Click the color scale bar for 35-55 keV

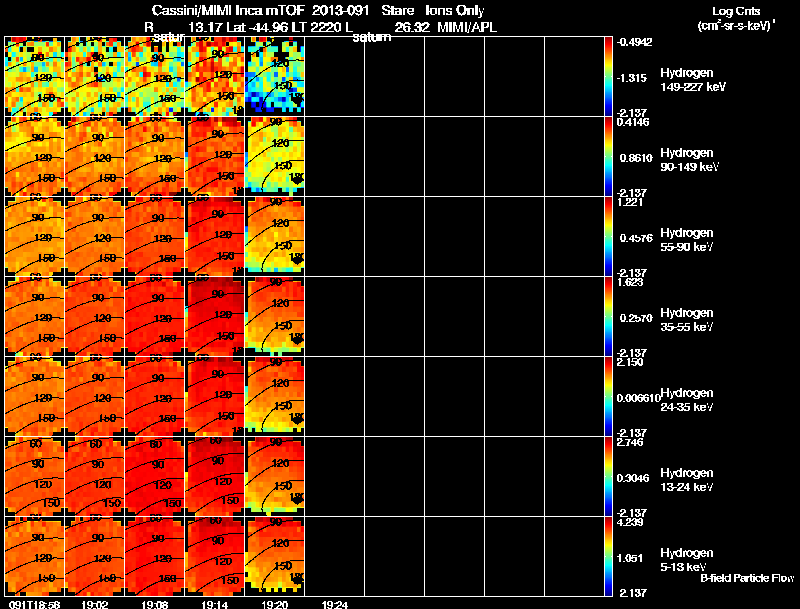tap(608, 316)
